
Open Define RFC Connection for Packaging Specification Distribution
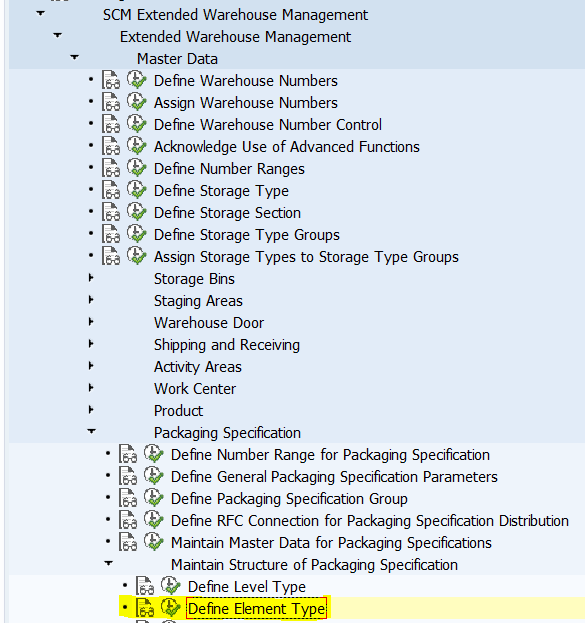pyautogui.click(x=370, y=521)
